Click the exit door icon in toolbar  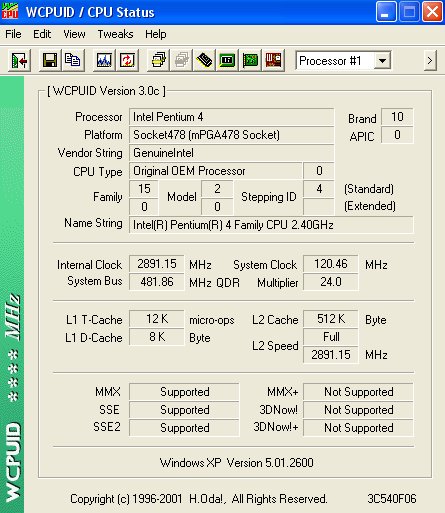click(19, 61)
